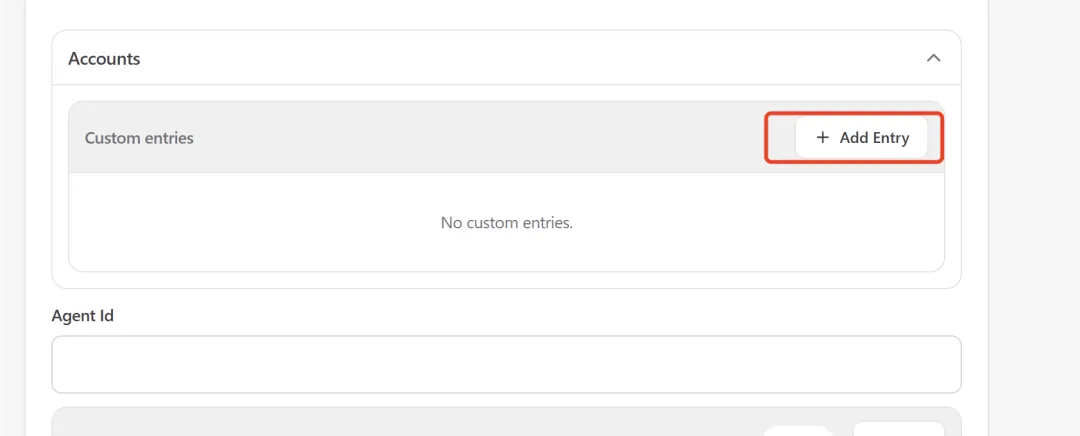Click Accounts card padding below the entries list
The height and width of the screenshot is (436, 1080).
(x=506, y=280)
